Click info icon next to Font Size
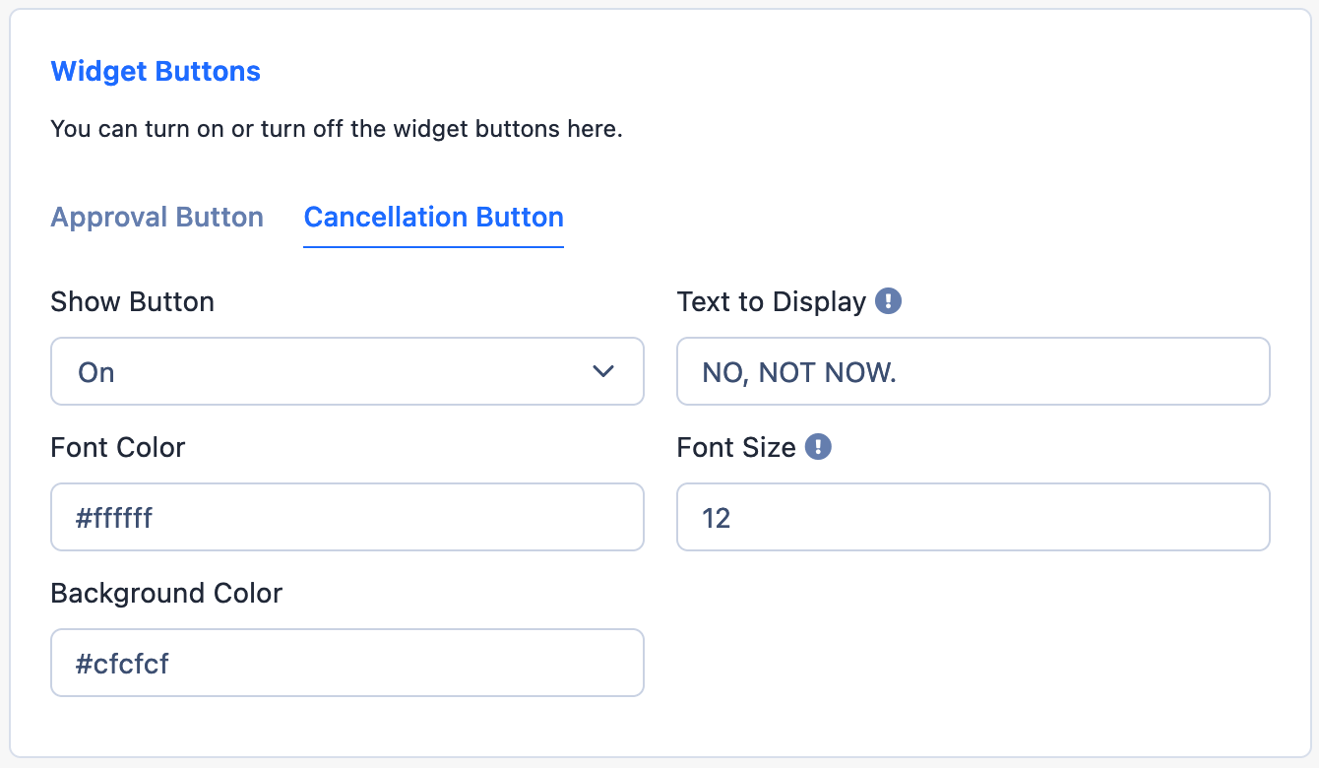Screen dimensions: 1319x768 click(x=818, y=447)
